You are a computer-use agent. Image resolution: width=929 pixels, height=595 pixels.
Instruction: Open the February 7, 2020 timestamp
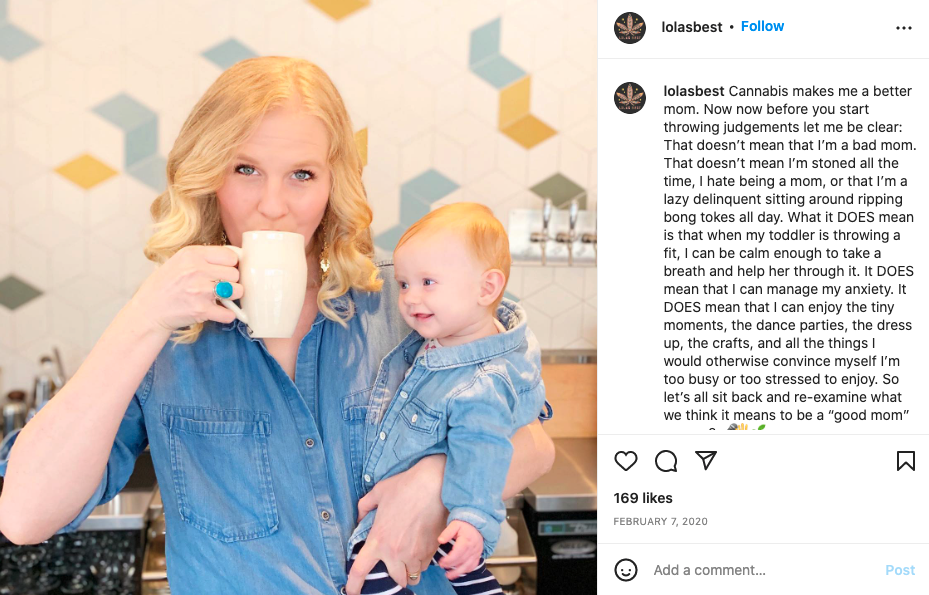[660, 522]
